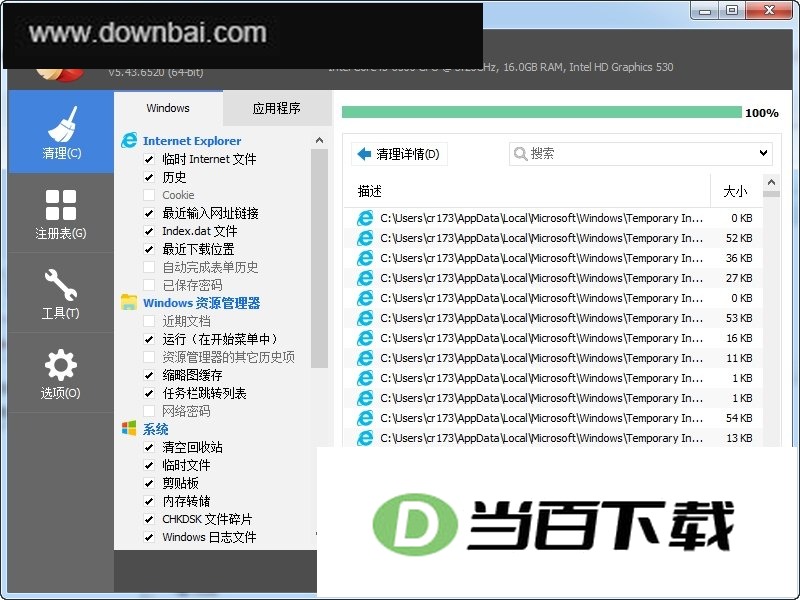Click the 系统 Windows flag icon
This screenshot has width=800, height=600.
[x=129, y=429]
